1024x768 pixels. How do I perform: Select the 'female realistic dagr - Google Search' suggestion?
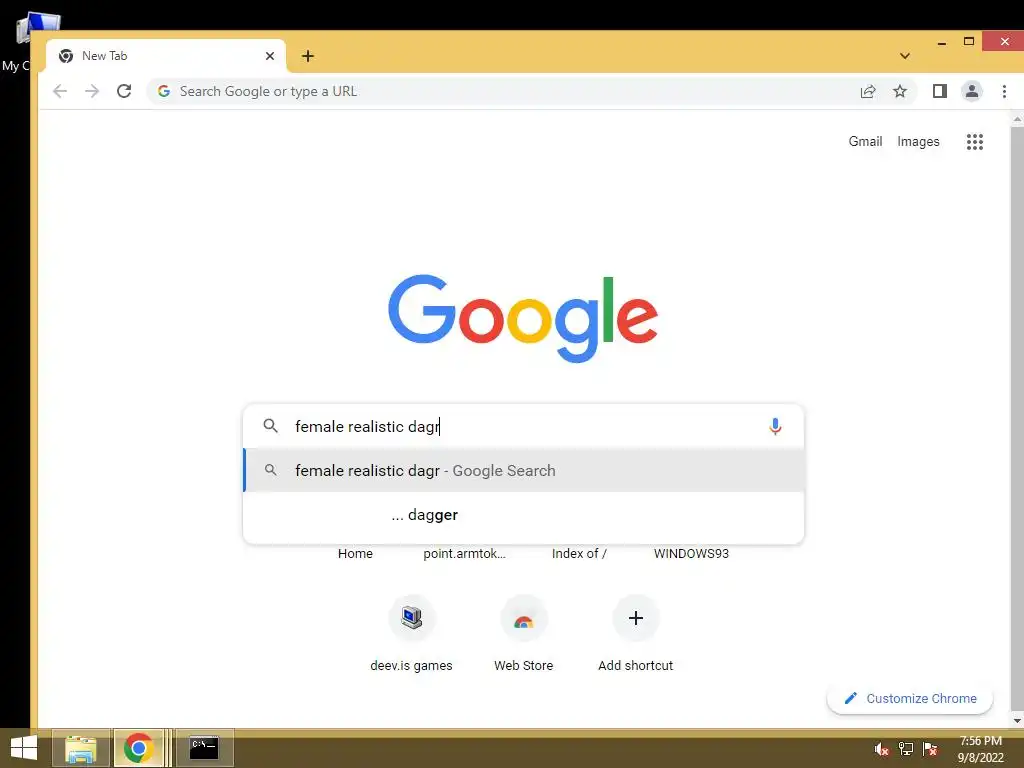523,471
